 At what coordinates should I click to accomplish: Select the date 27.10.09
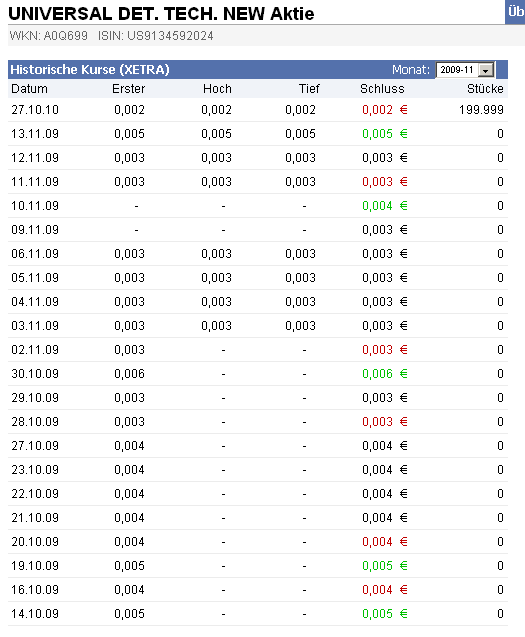[35, 446]
